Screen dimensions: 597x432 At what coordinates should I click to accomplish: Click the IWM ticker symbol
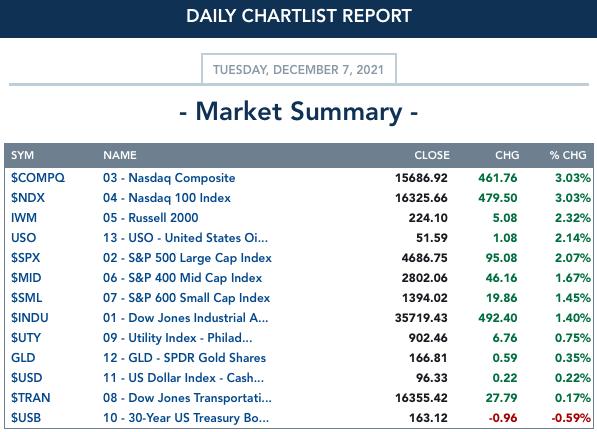[x=24, y=218]
